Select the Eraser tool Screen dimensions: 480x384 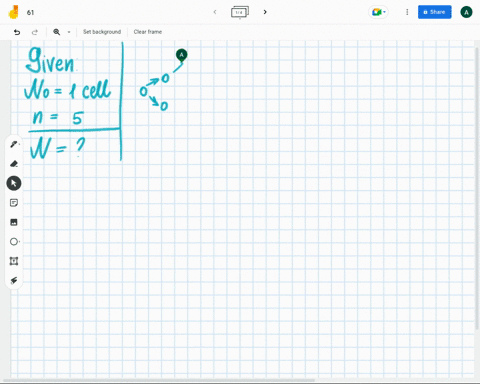click(x=14, y=164)
